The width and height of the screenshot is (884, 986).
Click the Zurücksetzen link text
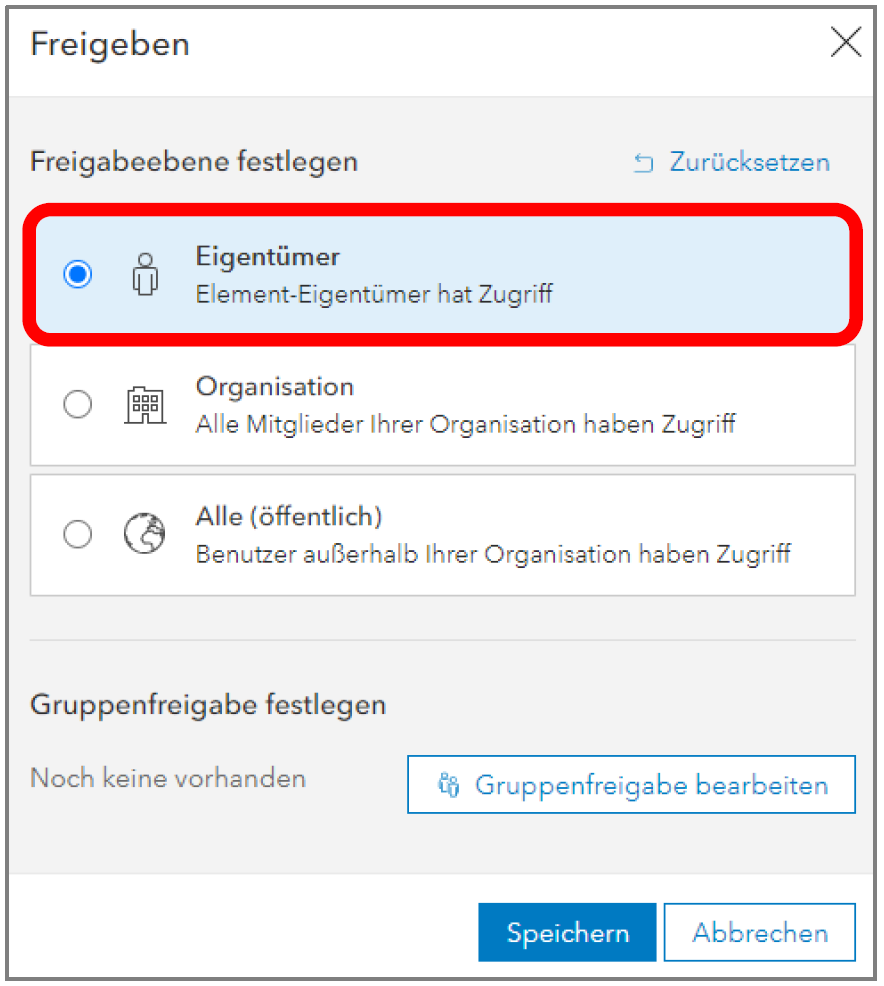pos(749,162)
